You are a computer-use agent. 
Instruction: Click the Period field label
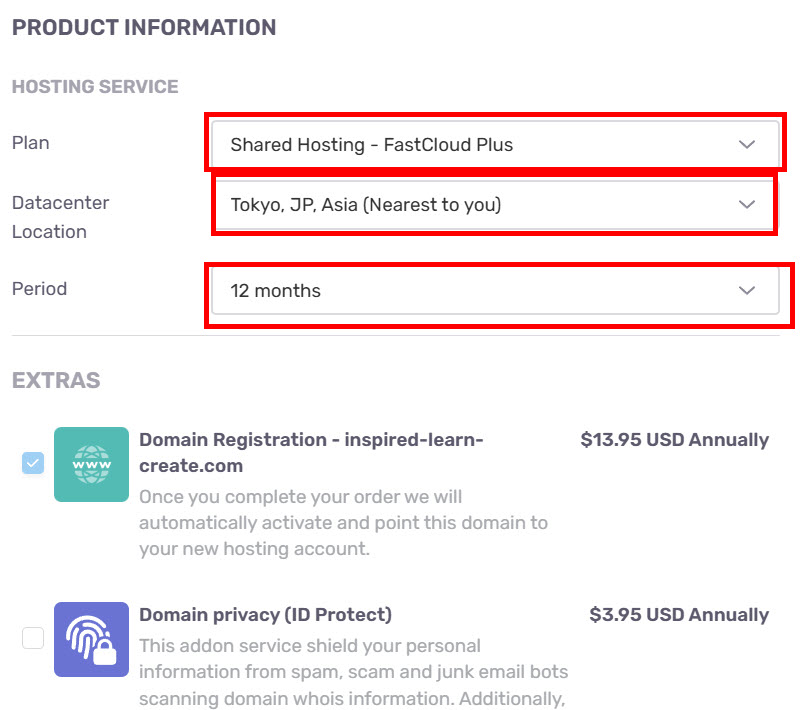[40, 289]
